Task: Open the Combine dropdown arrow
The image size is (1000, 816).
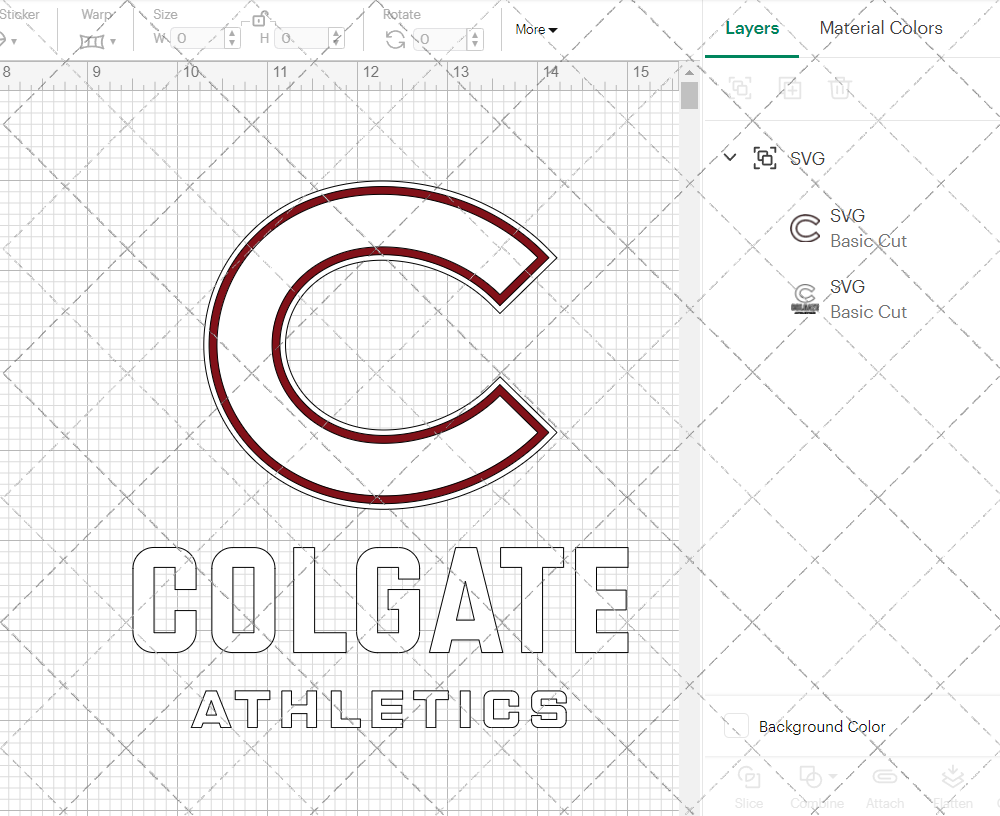Action: 833,777
